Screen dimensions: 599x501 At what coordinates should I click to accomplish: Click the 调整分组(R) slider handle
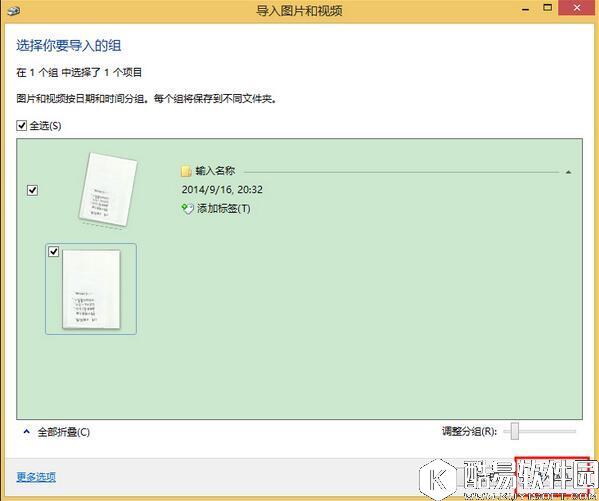coord(515,431)
